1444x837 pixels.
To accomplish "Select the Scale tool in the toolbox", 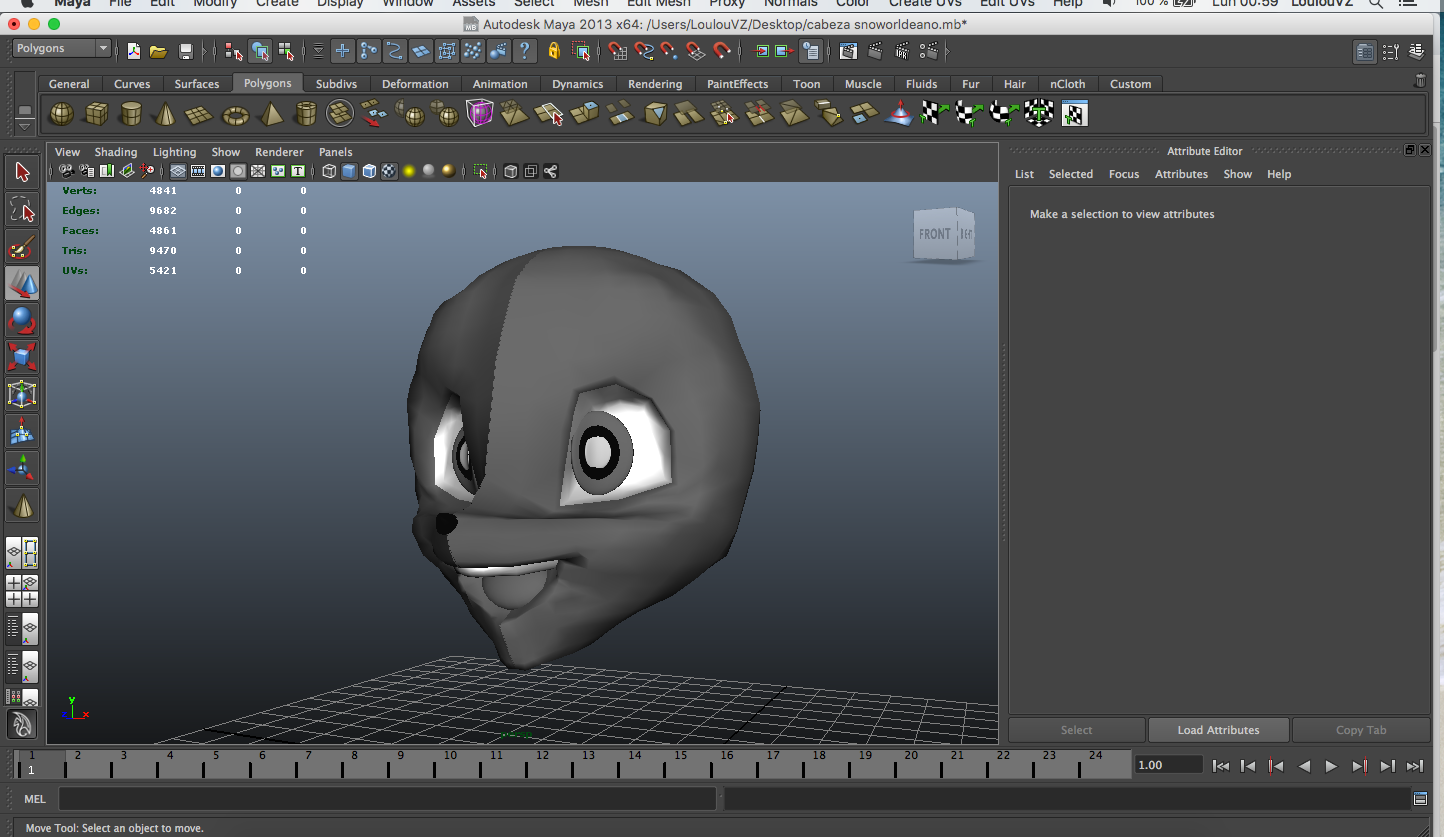I will point(22,357).
